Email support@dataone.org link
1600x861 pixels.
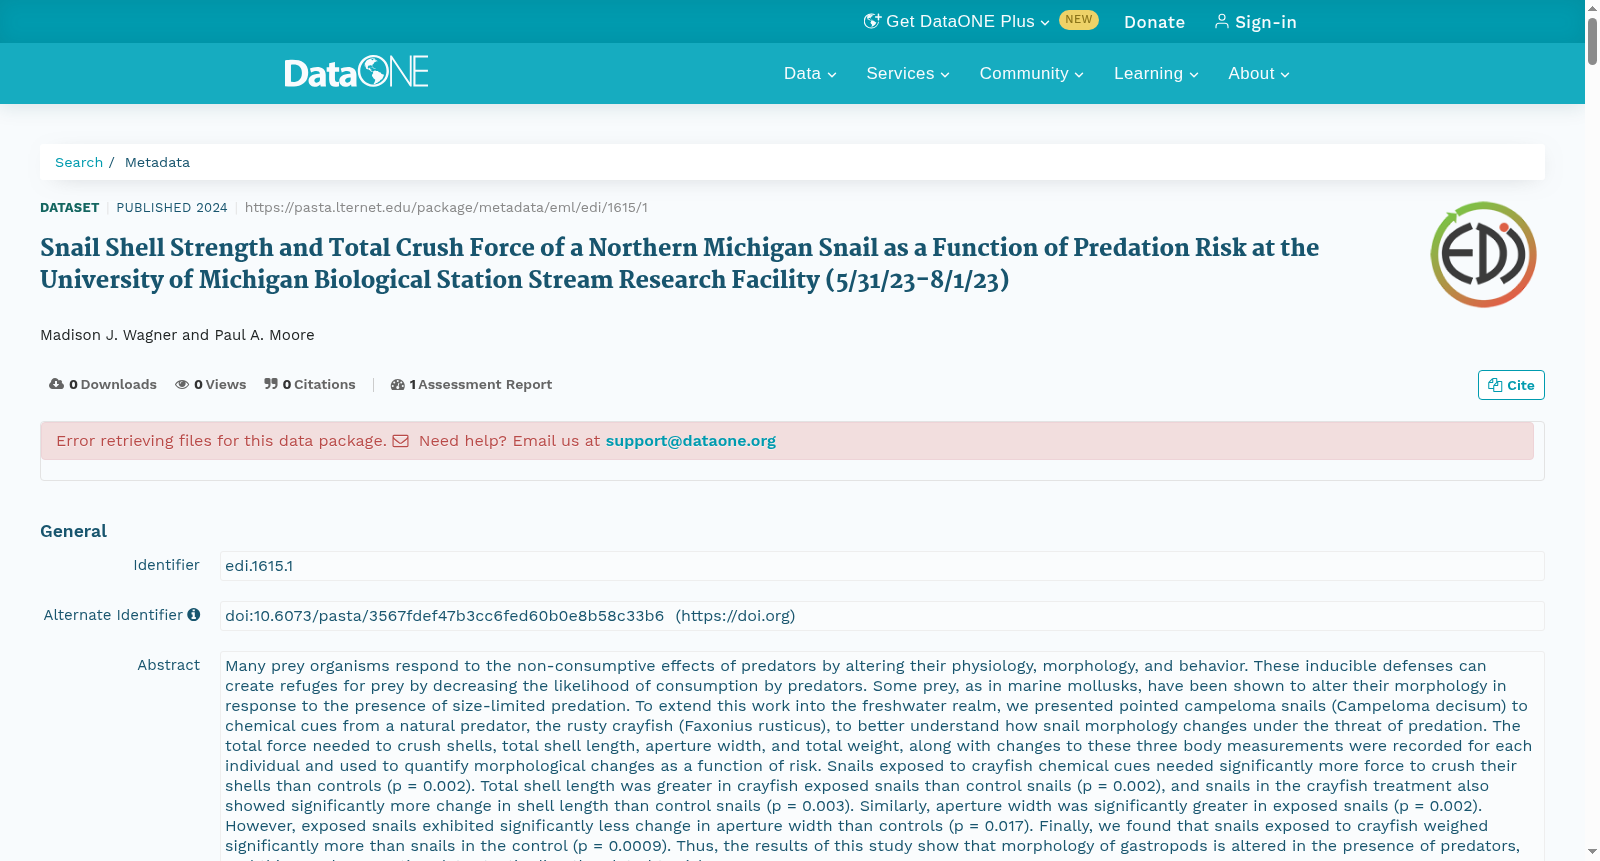pyautogui.click(x=690, y=441)
